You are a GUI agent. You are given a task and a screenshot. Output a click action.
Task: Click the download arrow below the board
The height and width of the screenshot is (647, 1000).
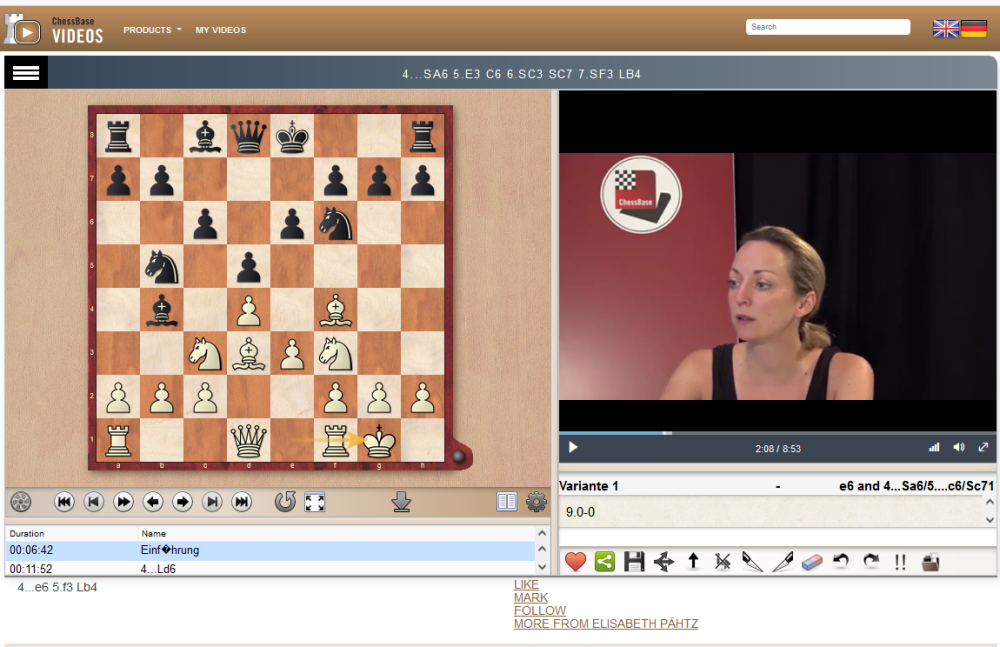(x=402, y=502)
